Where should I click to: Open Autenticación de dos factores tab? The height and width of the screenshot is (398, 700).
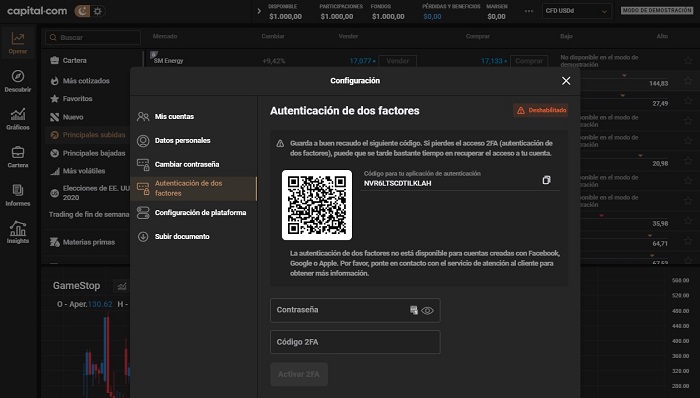pos(194,188)
